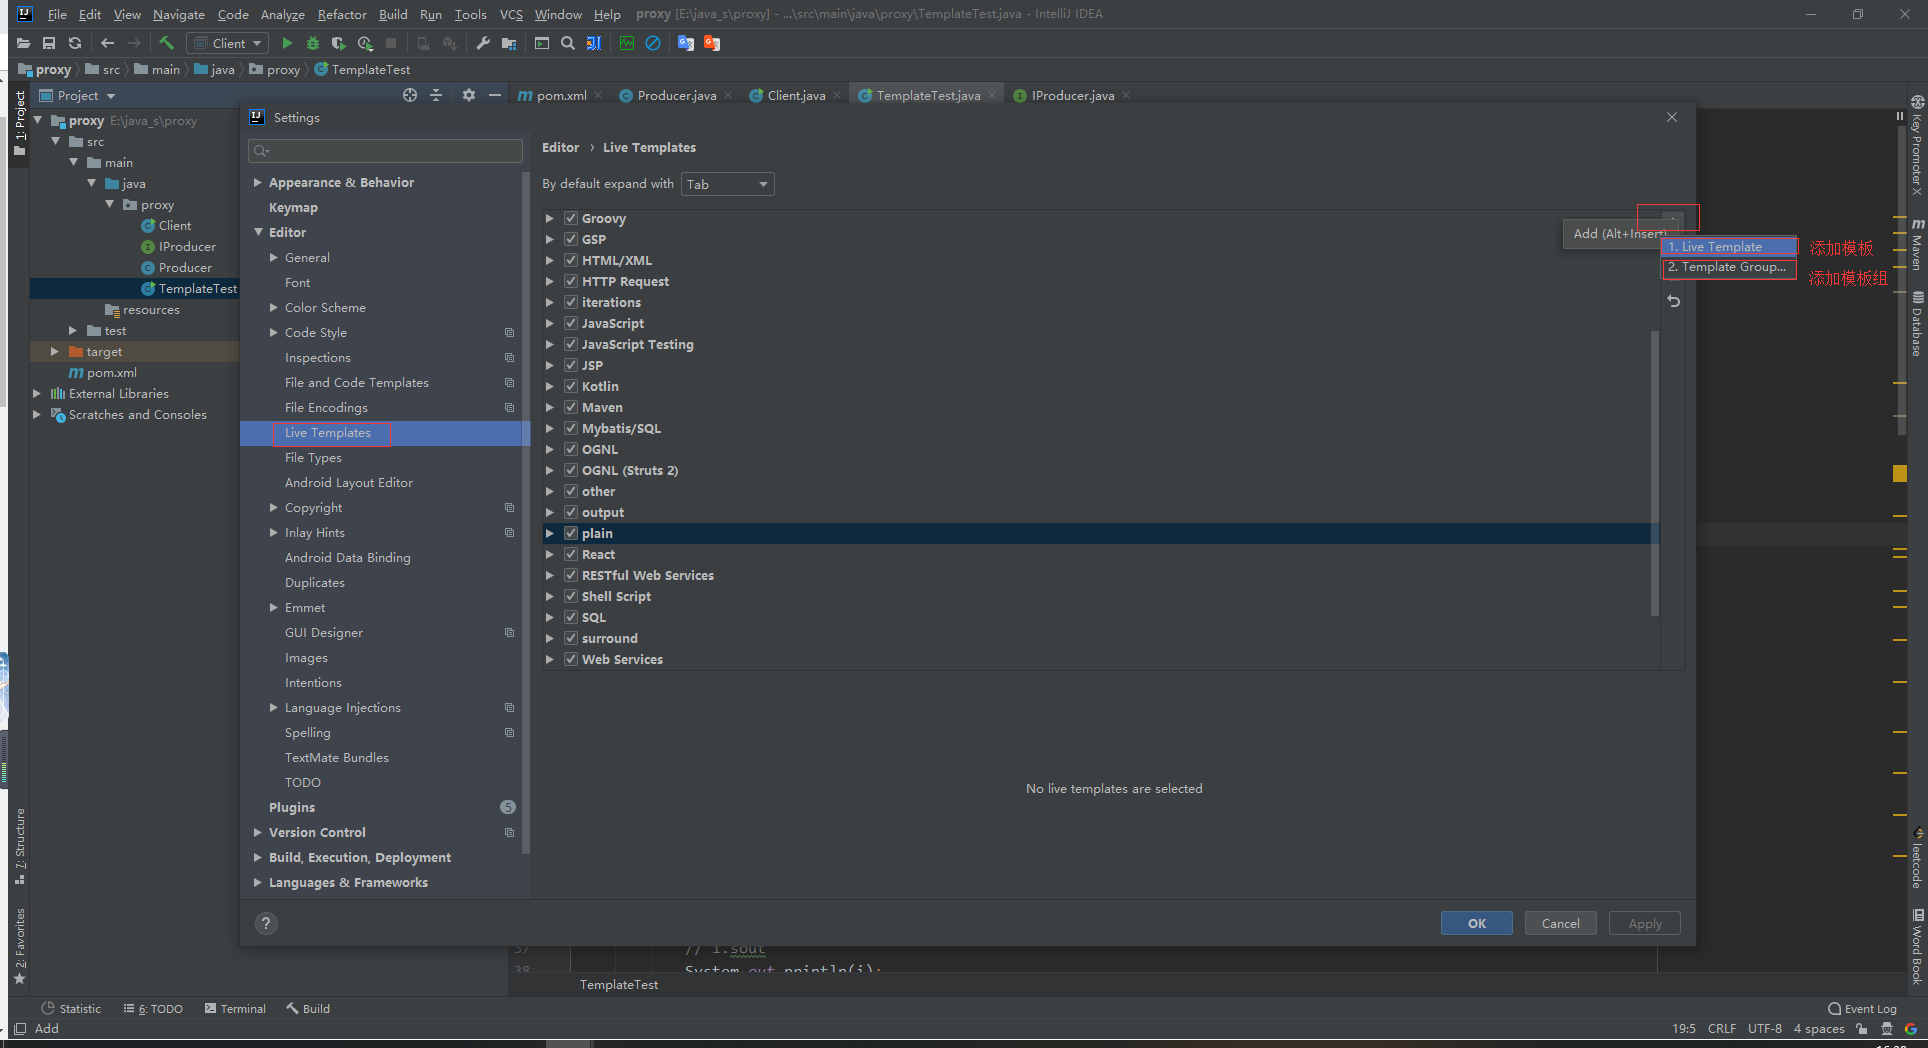1928x1048 pixels.
Task: Click the settings search field
Action: pyautogui.click(x=386, y=151)
